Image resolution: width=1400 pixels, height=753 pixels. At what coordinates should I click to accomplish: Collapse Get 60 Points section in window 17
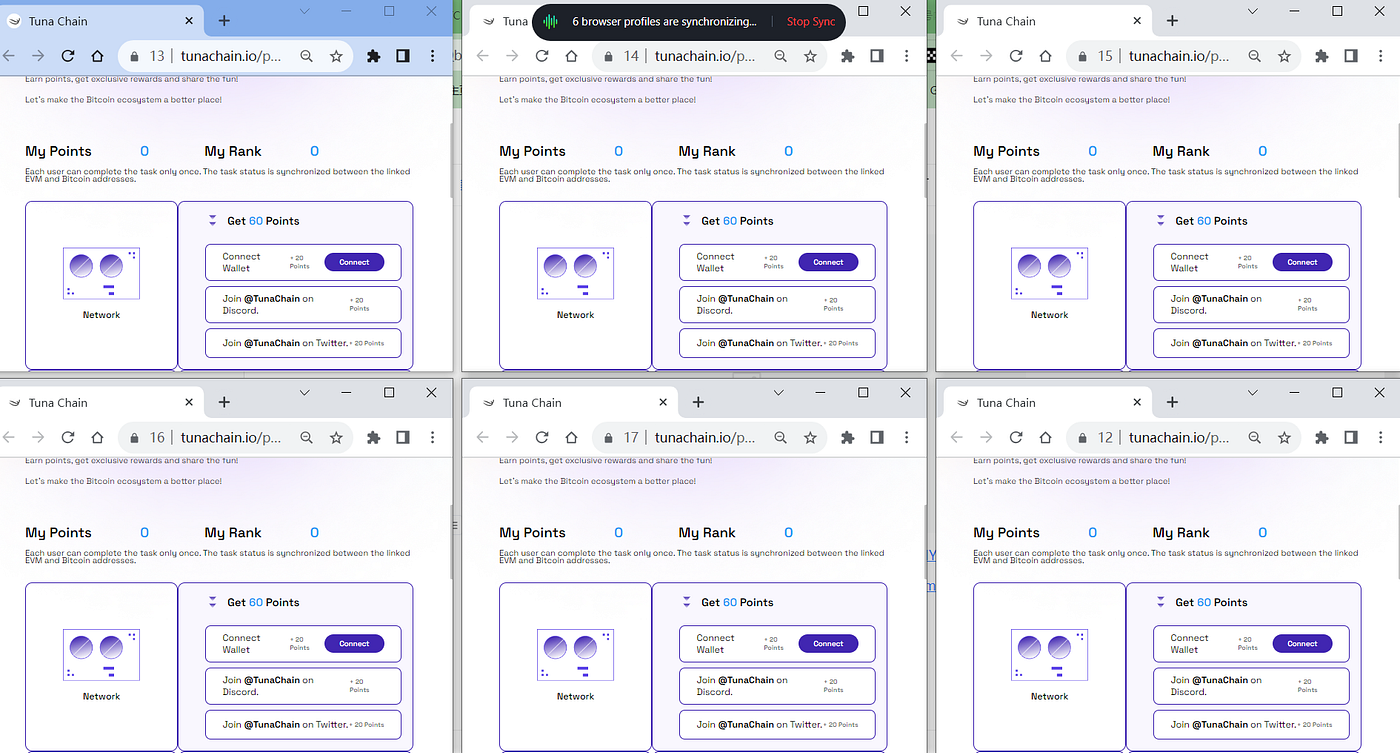click(x=686, y=602)
